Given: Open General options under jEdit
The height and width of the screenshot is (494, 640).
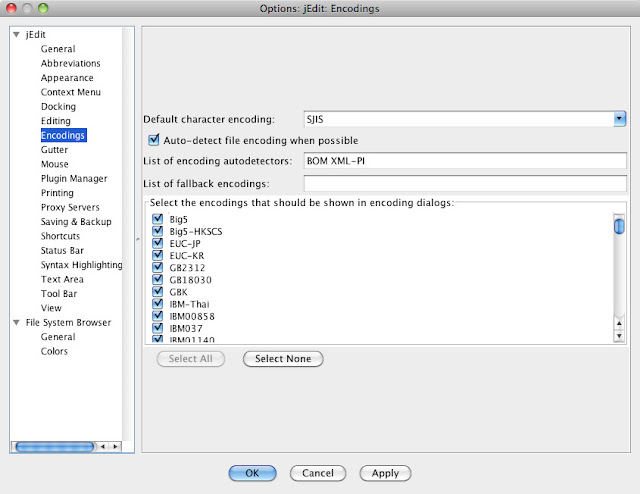Looking at the screenshot, I should click(58, 49).
